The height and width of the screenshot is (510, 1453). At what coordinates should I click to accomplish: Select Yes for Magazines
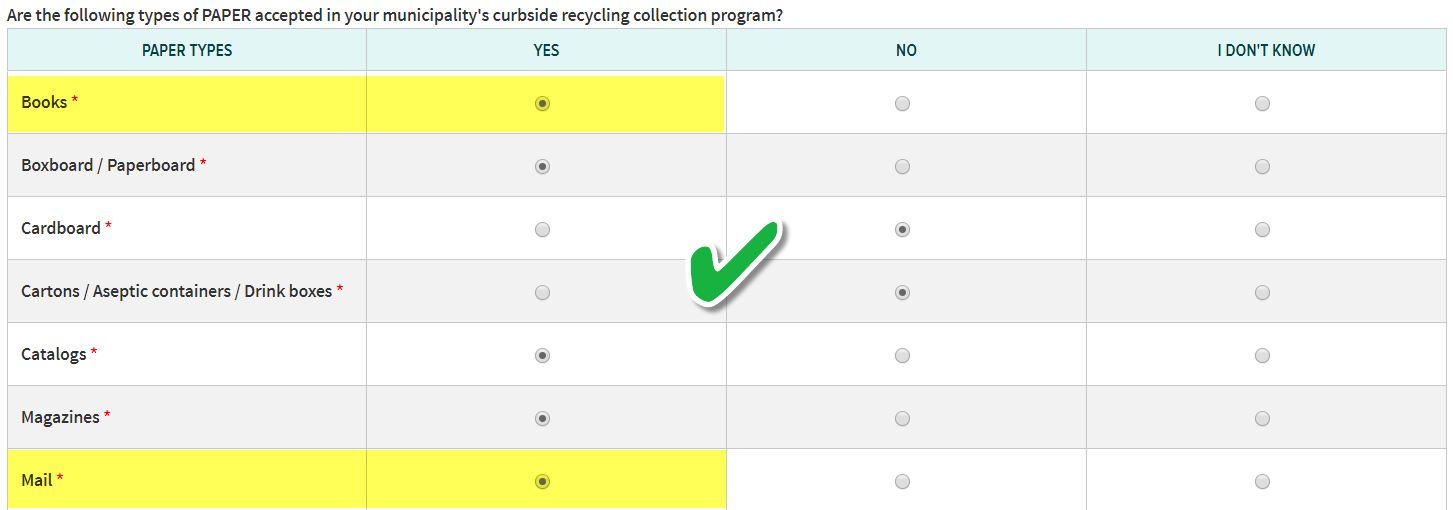click(x=542, y=418)
